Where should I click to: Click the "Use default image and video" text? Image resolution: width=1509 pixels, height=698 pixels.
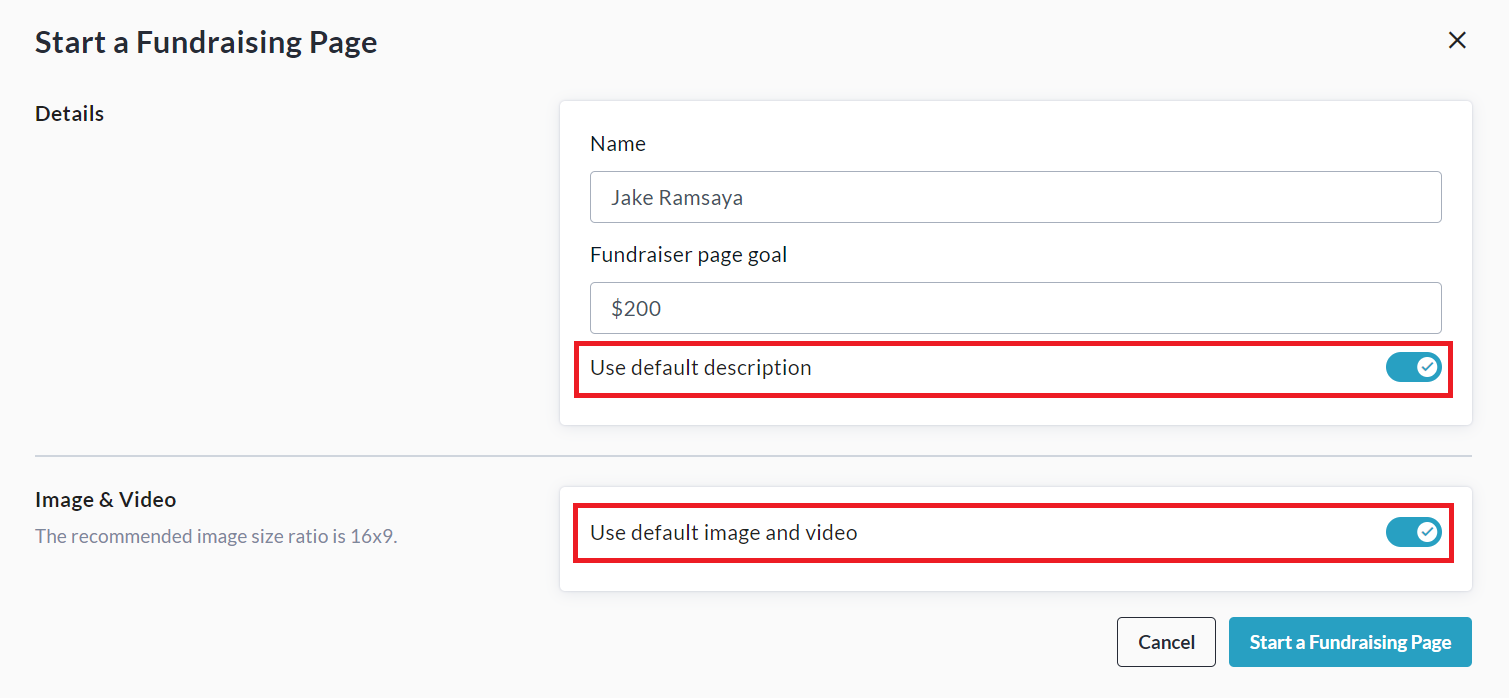coord(723,533)
